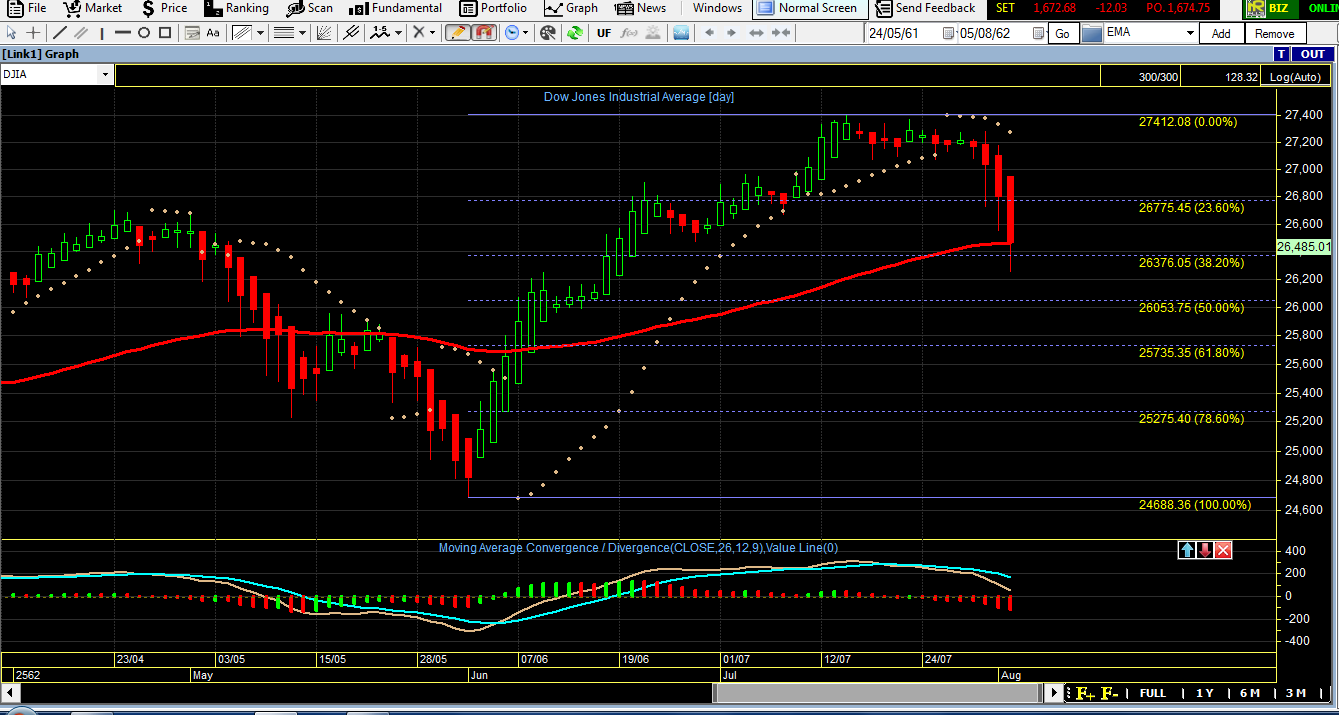Click the compress horizontally arrows icon
The width and height of the screenshot is (1339, 715).
pos(780,33)
